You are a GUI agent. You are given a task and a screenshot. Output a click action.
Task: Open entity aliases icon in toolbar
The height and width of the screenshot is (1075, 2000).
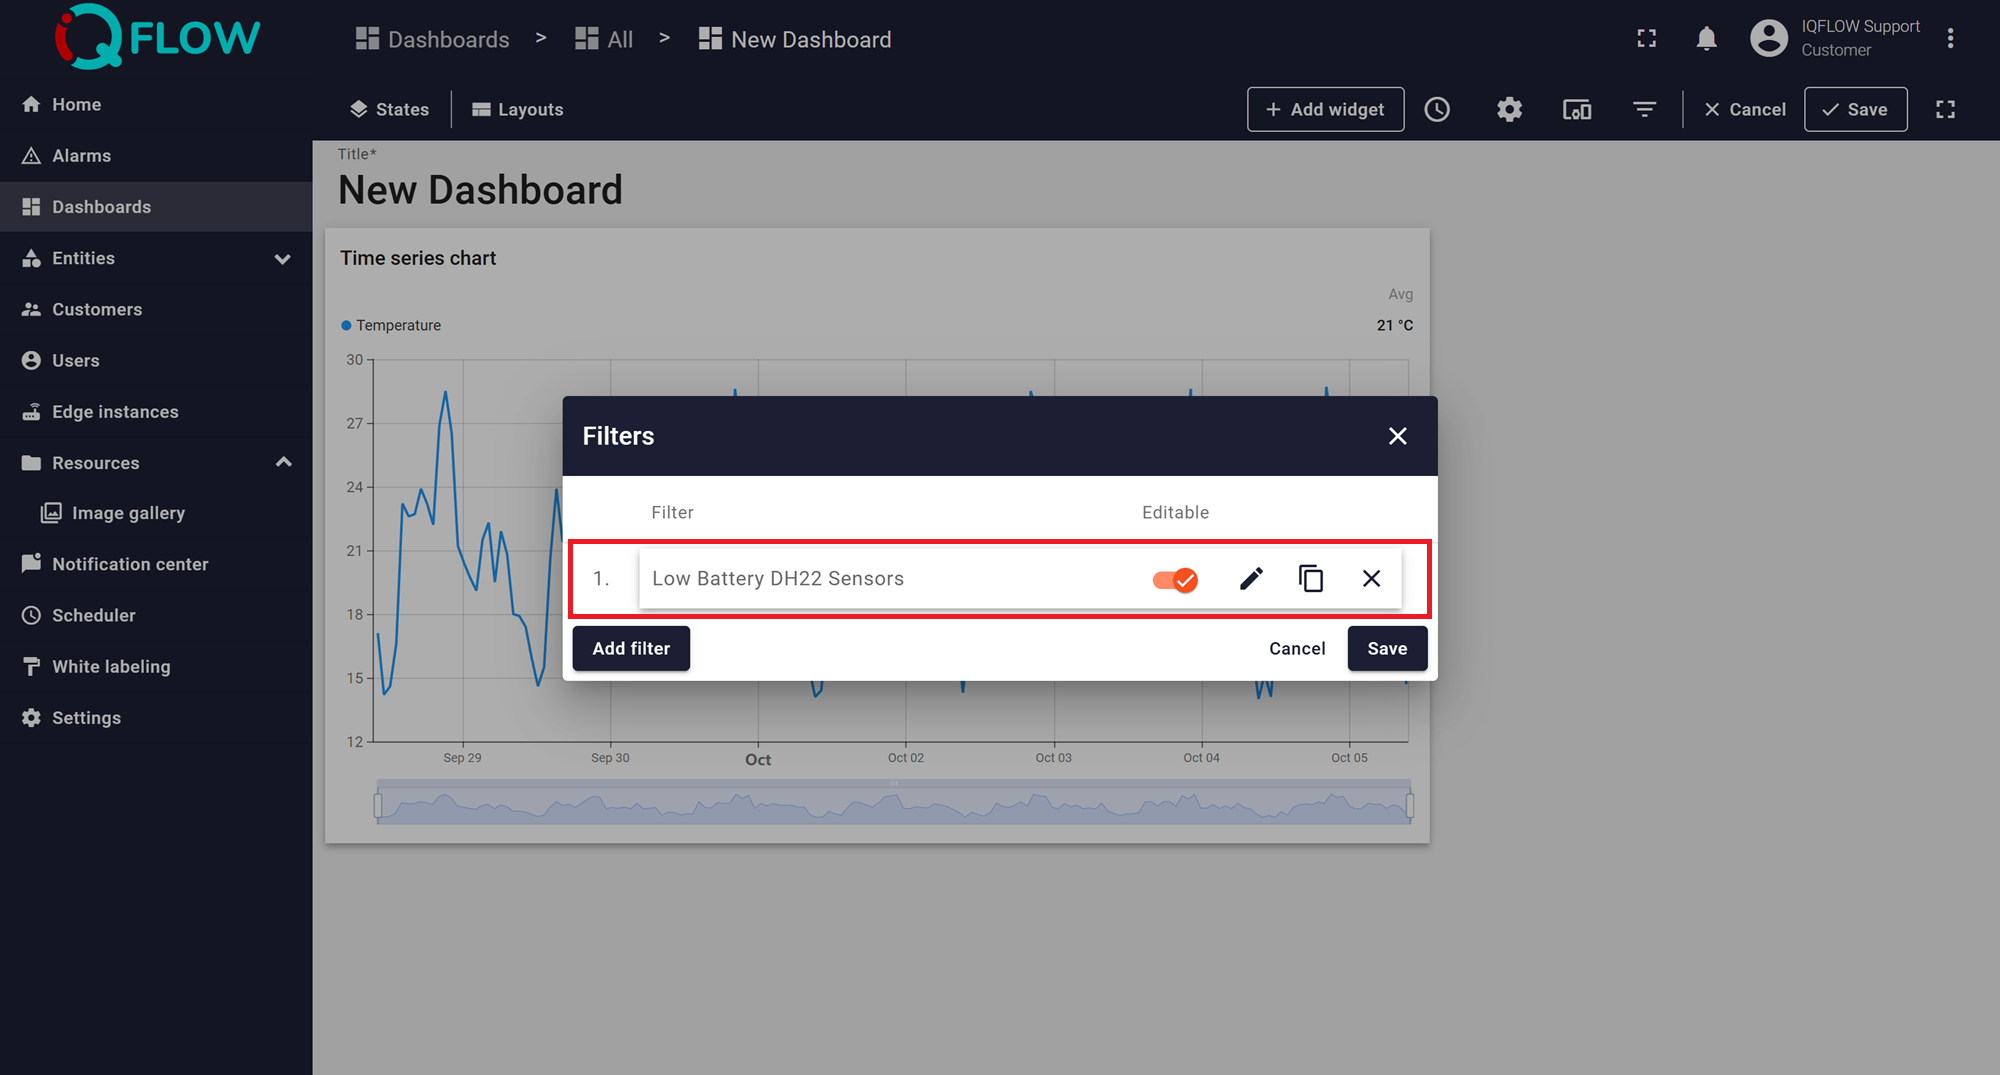coord(1577,110)
